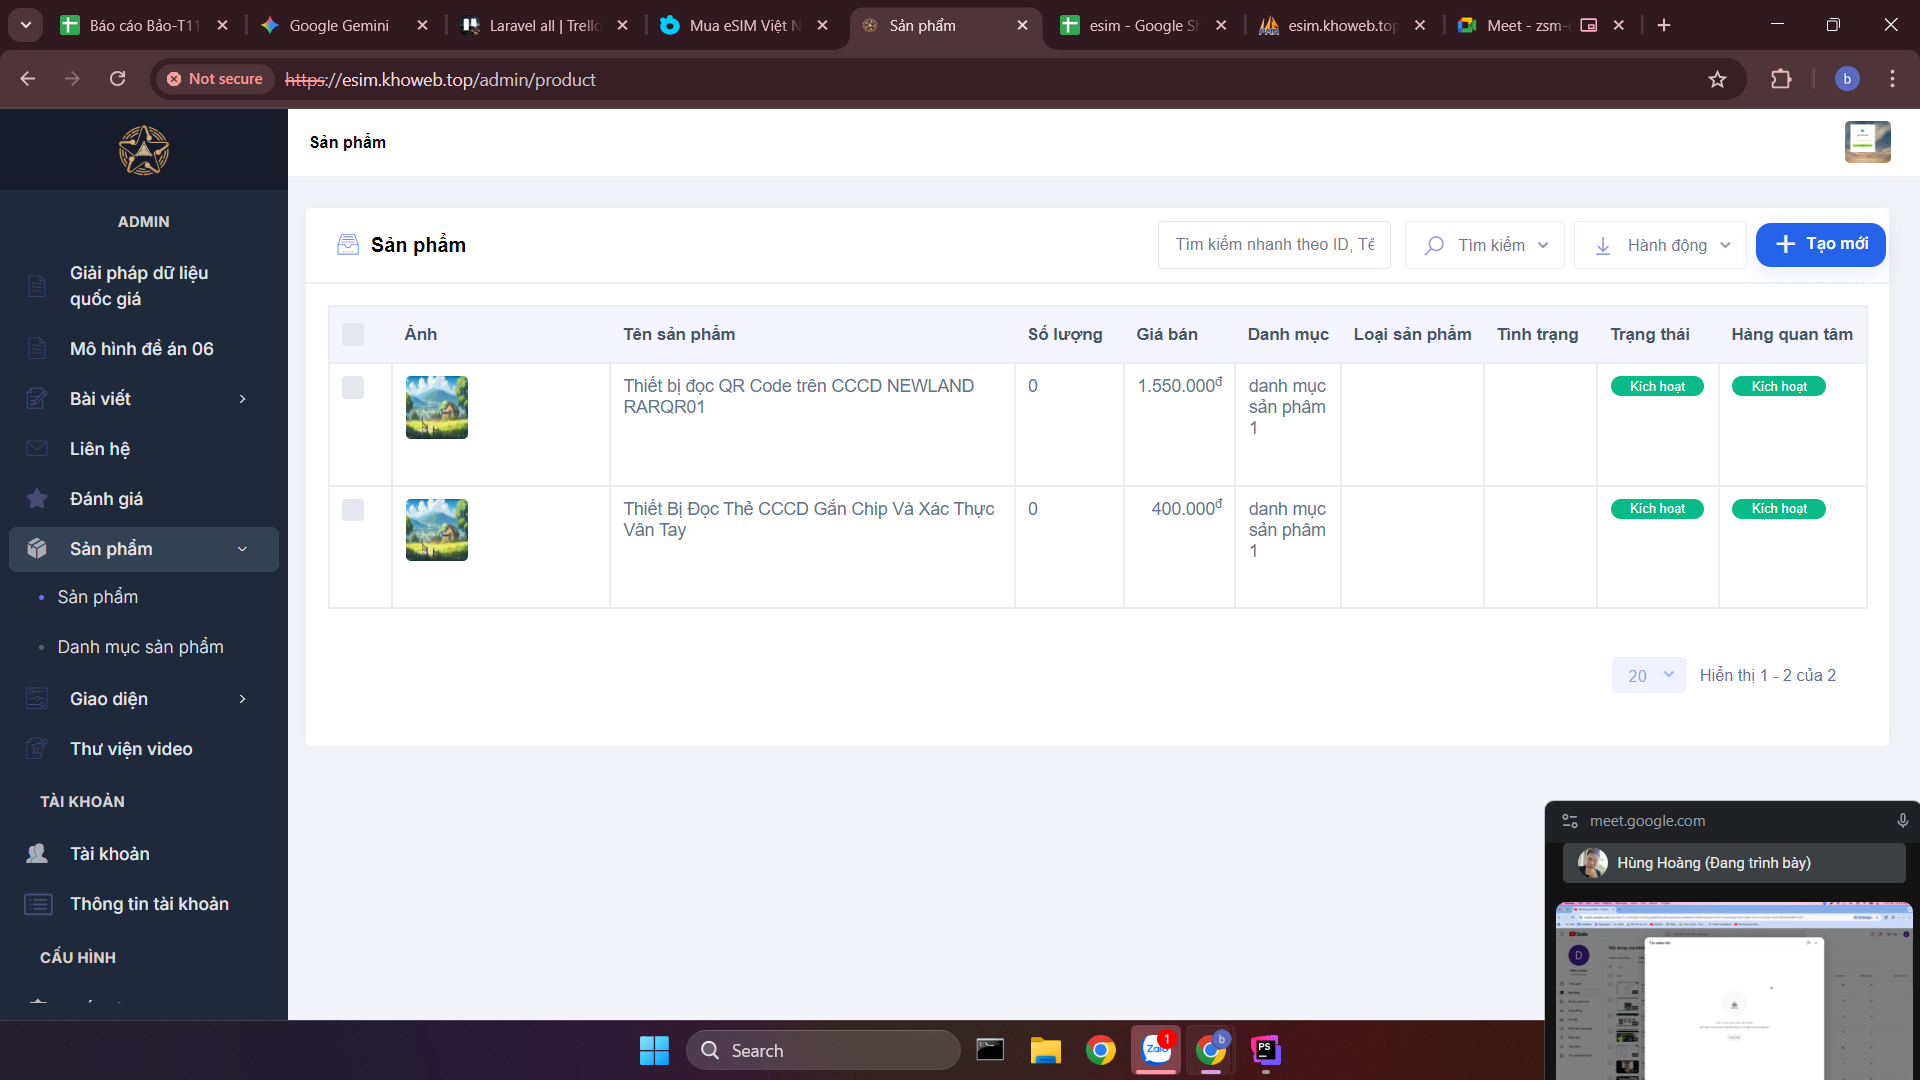
Task: Toggle the select-all checkbox in table header
Action: (x=353, y=335)
